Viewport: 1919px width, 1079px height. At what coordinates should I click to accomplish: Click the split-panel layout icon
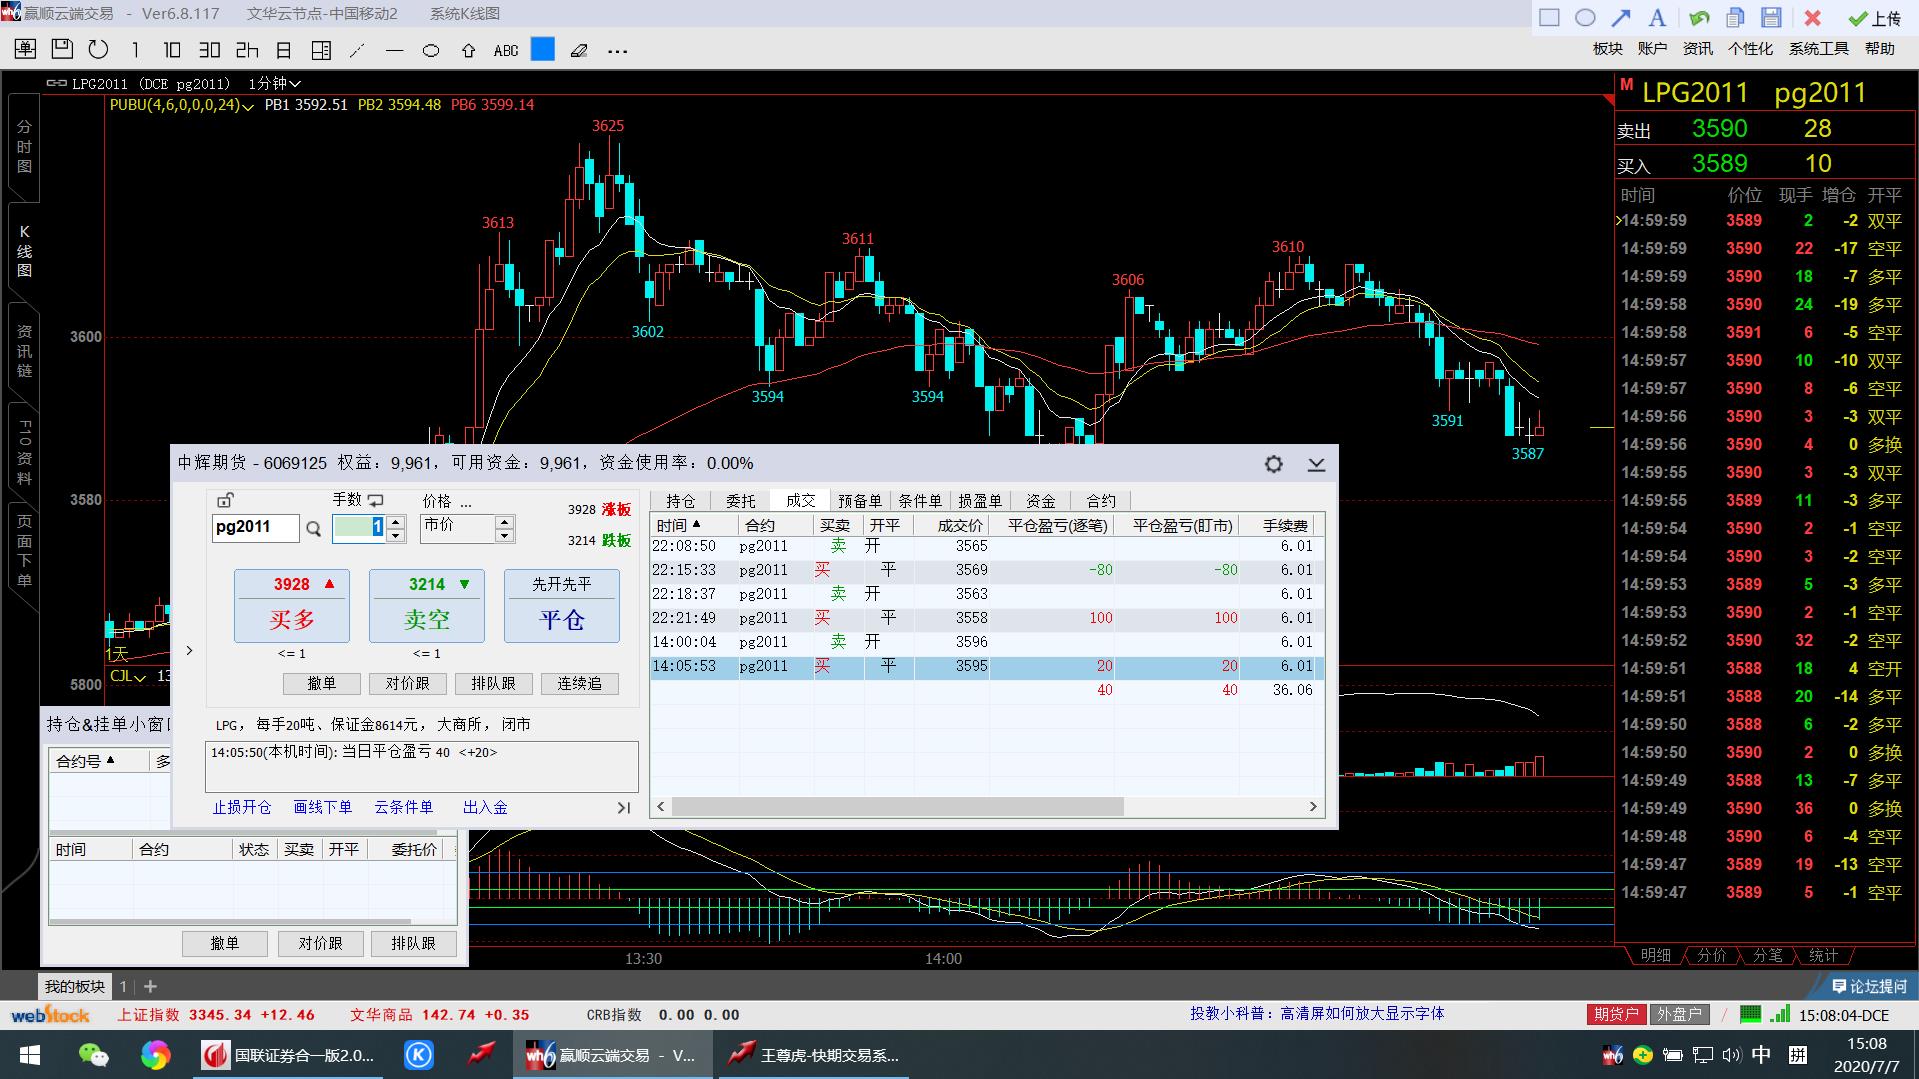tap(321, 49)
